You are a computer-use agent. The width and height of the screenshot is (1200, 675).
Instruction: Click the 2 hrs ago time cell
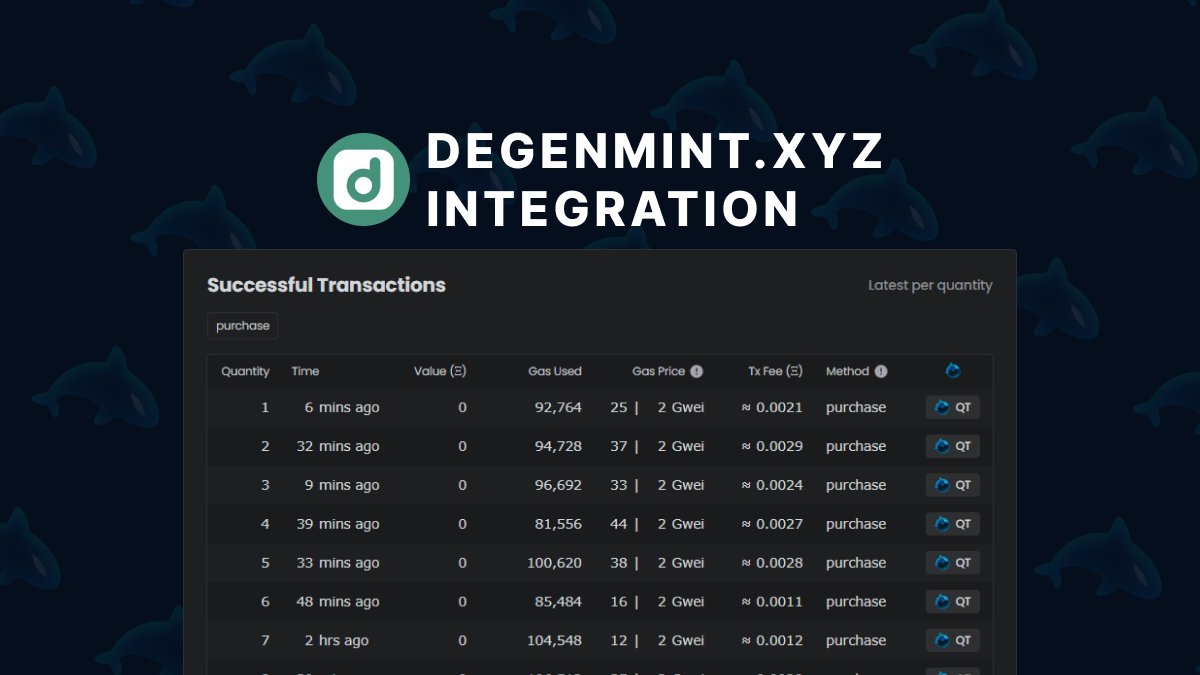(337, 640)
